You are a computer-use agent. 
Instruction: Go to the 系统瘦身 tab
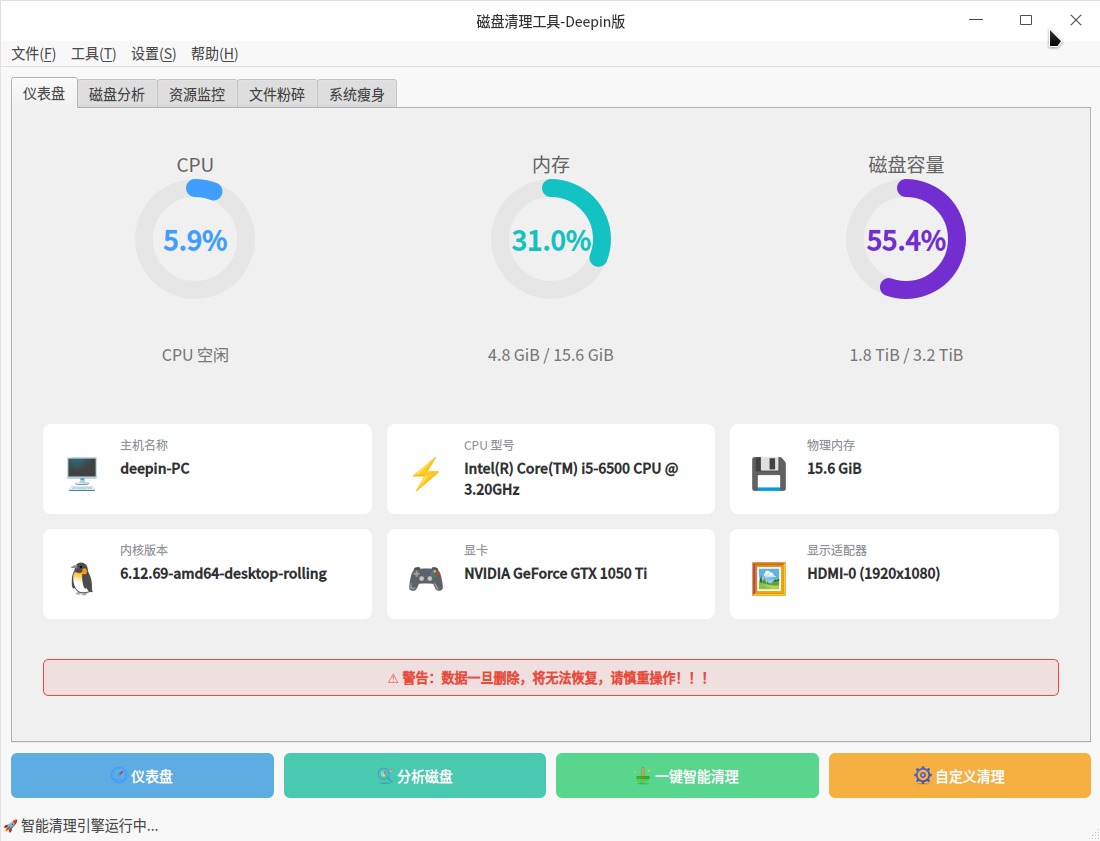[357, 94]
